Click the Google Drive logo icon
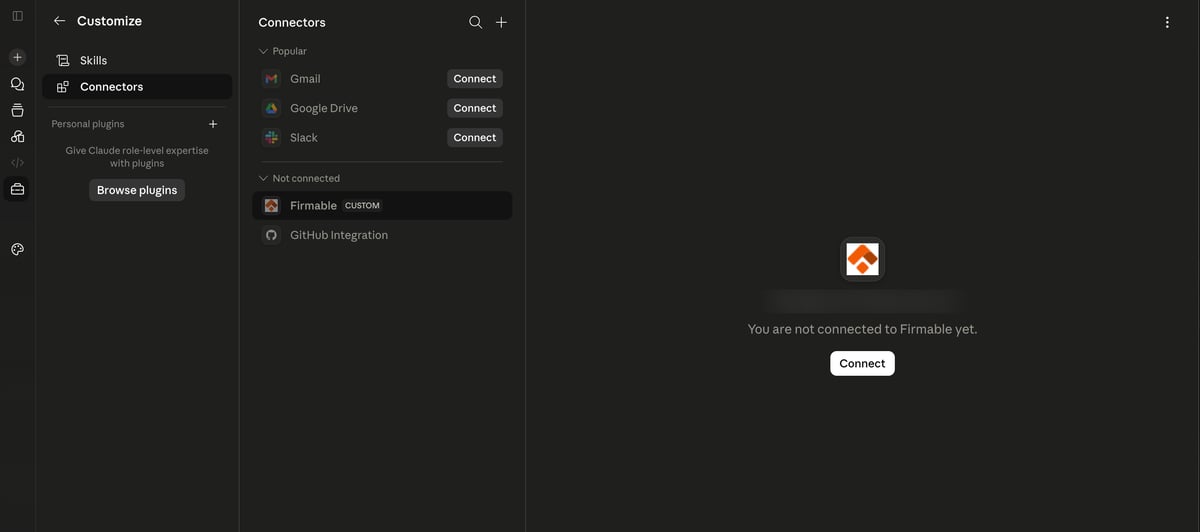The height and width of the screenshot is (532, 1200). pyautogui.click(x=271, y=108)
